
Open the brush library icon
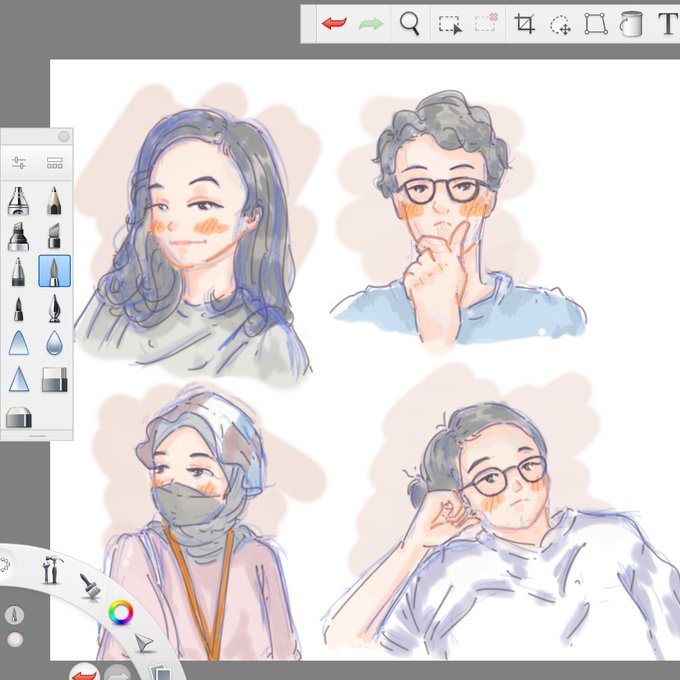point(55,163)
